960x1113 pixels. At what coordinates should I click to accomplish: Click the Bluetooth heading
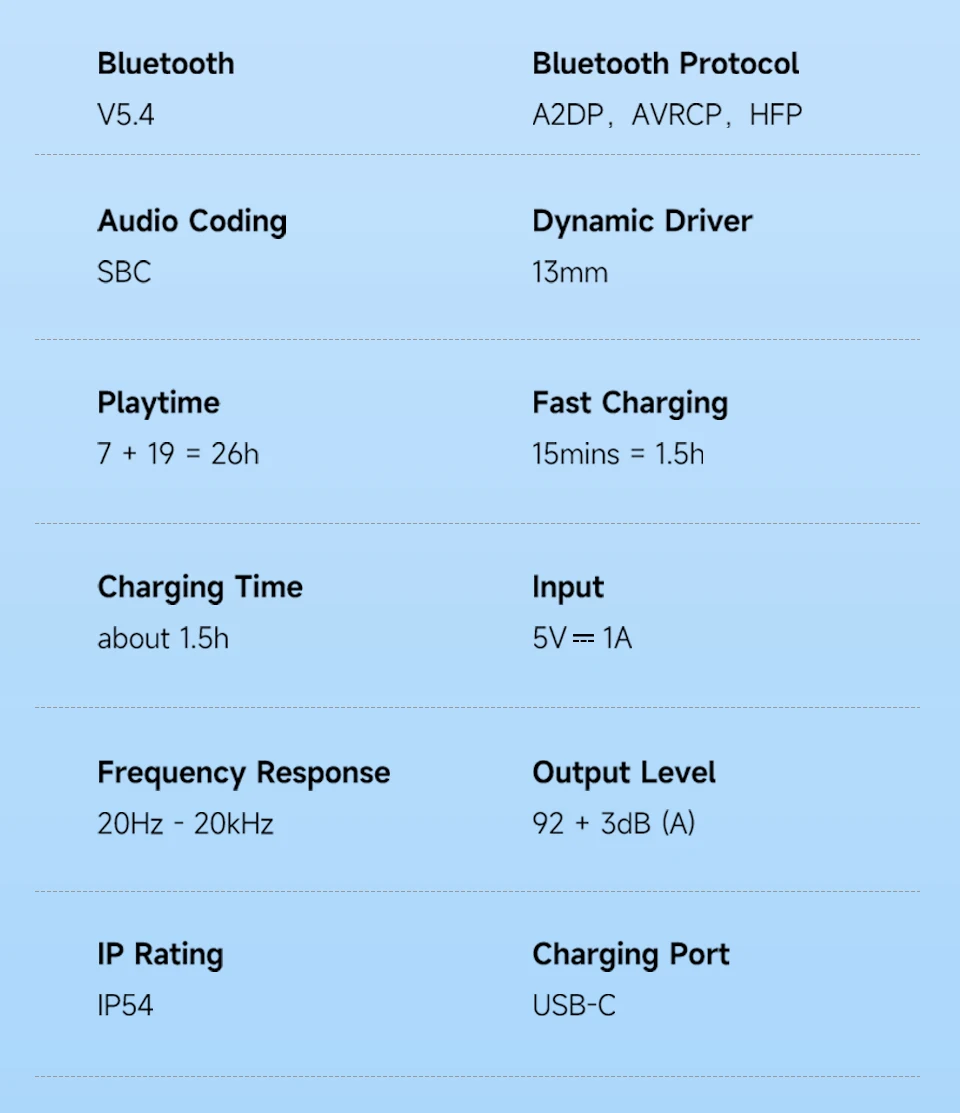165,64
